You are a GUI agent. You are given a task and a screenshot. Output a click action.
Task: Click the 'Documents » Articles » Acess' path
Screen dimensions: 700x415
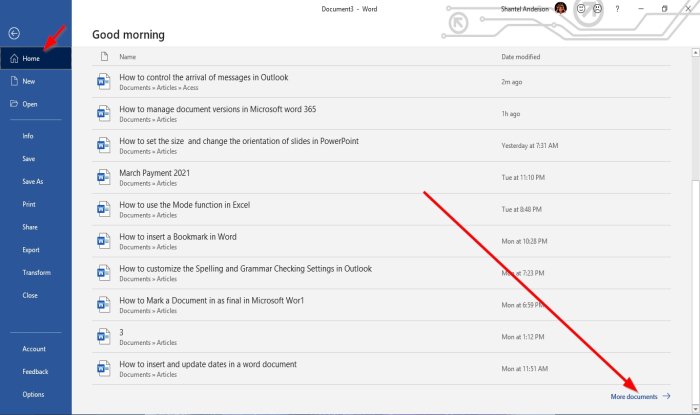tap(158, 88)
